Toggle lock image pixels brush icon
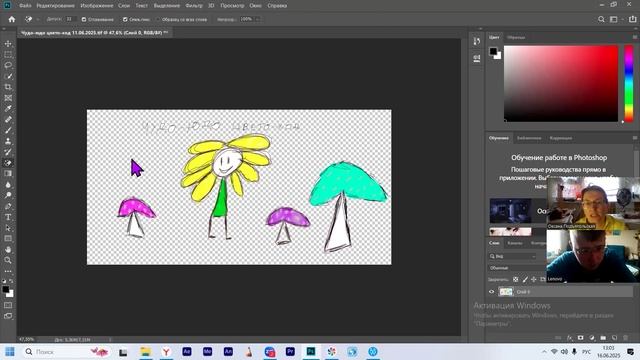 pyautogui.click(x=525, y=280)
